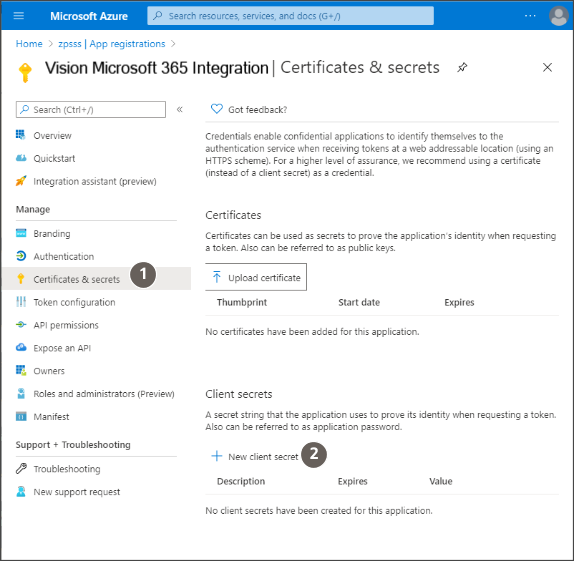Focus the top search resources field
The height and width of the screenshot is (561, 574).
291,16
